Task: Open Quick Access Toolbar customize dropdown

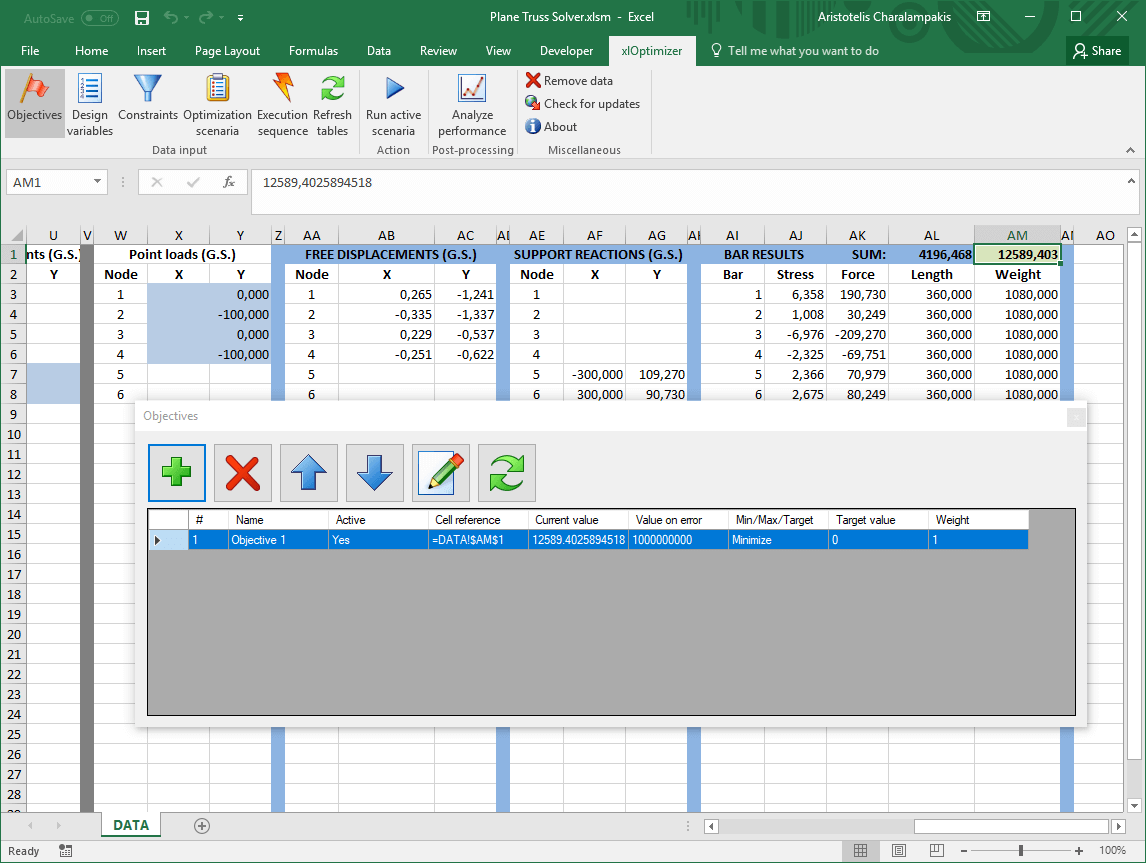Action: (x=241, y=18)
